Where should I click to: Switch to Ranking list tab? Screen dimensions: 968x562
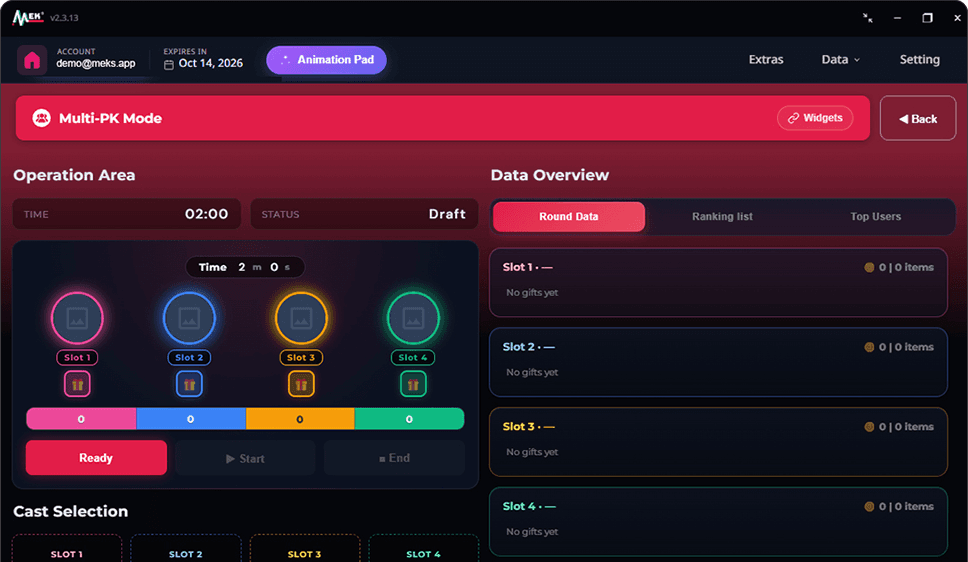coord(722,217)
